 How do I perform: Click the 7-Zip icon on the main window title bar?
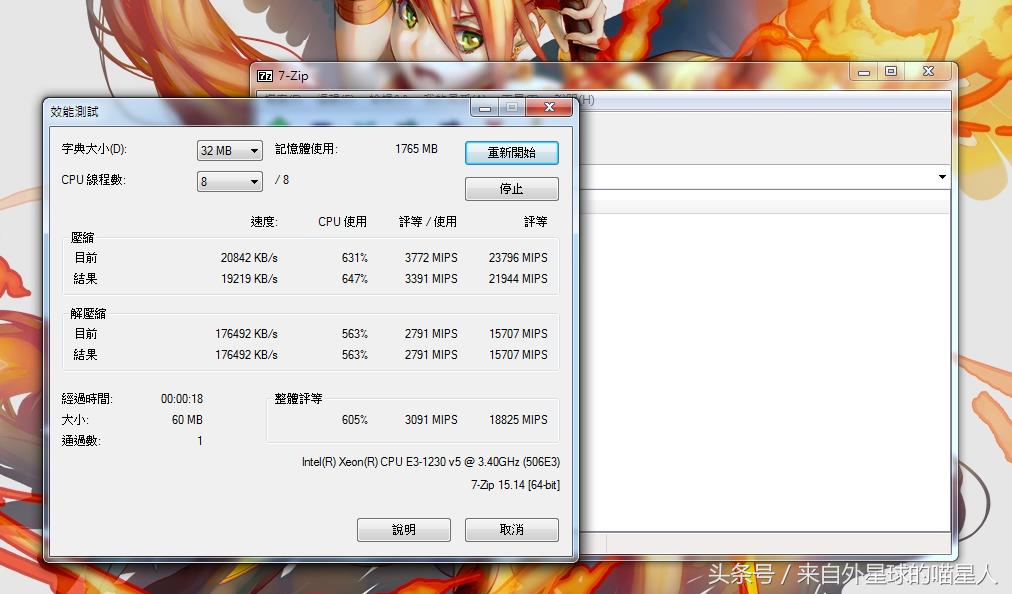tap(265, 75)
